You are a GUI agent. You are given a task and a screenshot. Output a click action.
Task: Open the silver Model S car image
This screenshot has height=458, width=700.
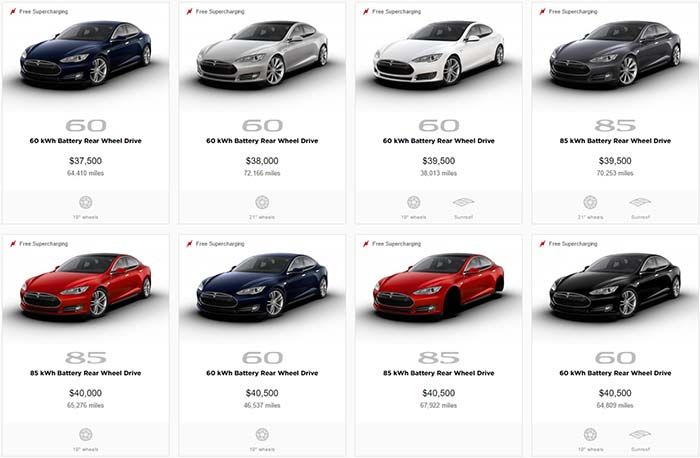(262, 54)
